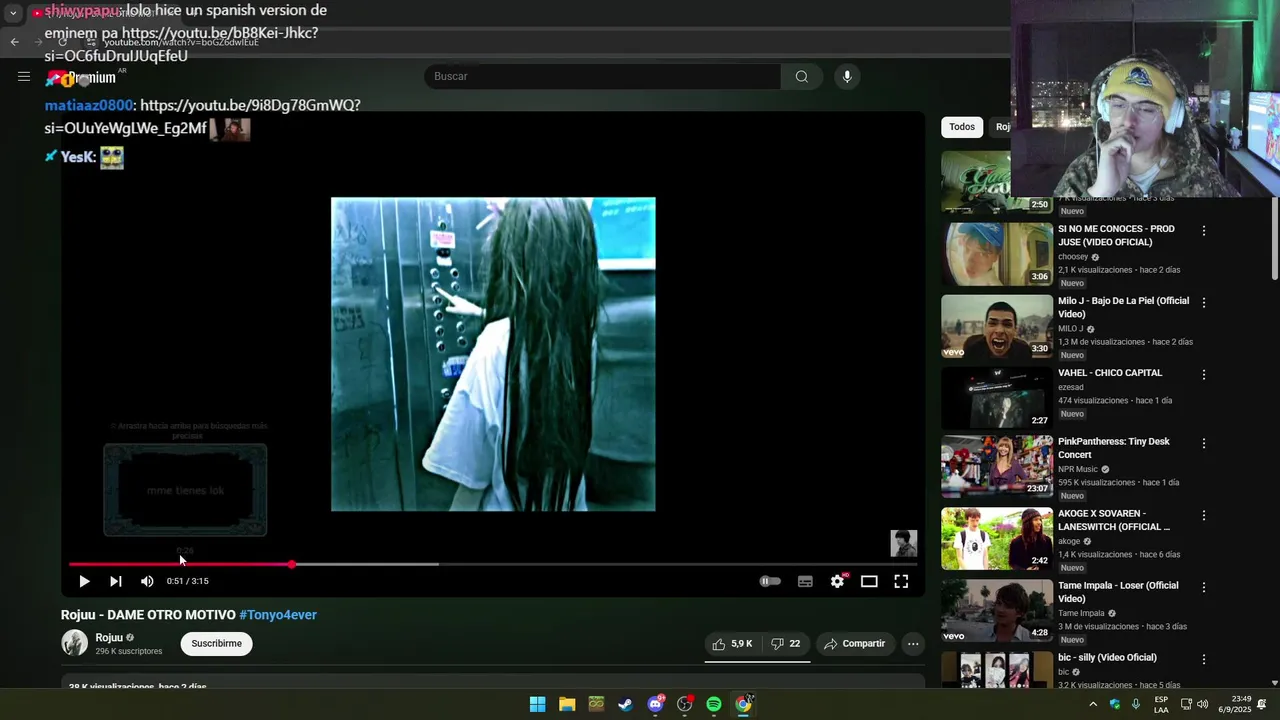The height and width of the screenshot is (720, 1280).
Task: Open options for bic - silly video
Action: (x=1204, y=660)
